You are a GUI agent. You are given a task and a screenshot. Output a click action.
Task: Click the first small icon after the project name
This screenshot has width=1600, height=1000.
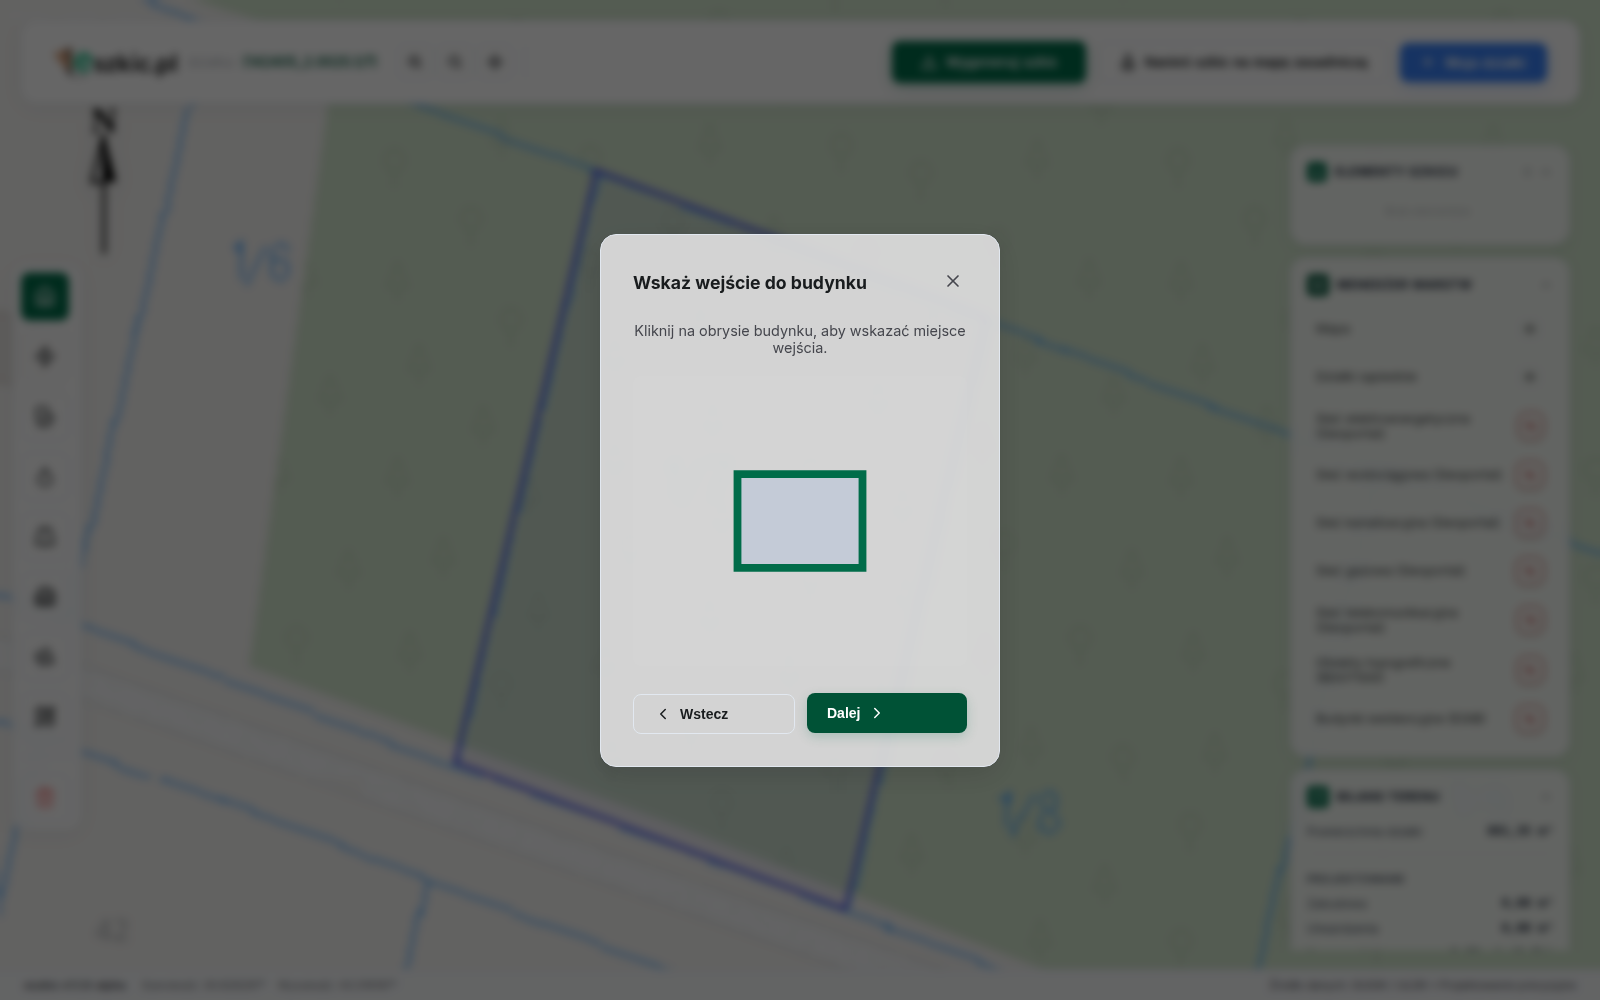pos(415,62)
